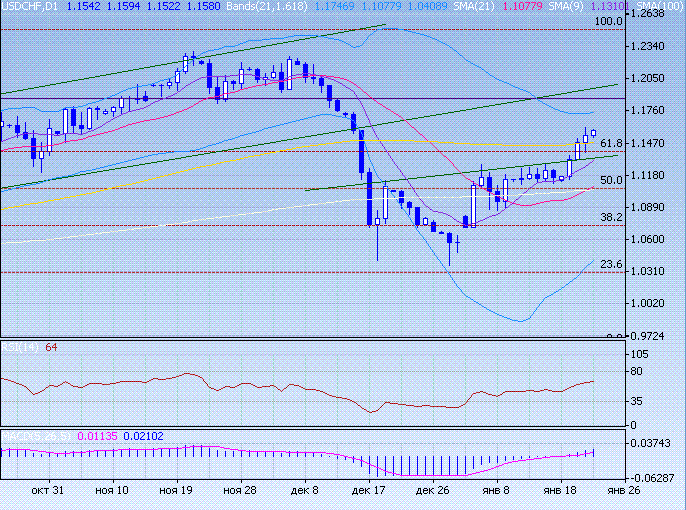Select the 'окт 31' date on time axis
This screenshot has width=686, height=510.
[x=47, y=491]
